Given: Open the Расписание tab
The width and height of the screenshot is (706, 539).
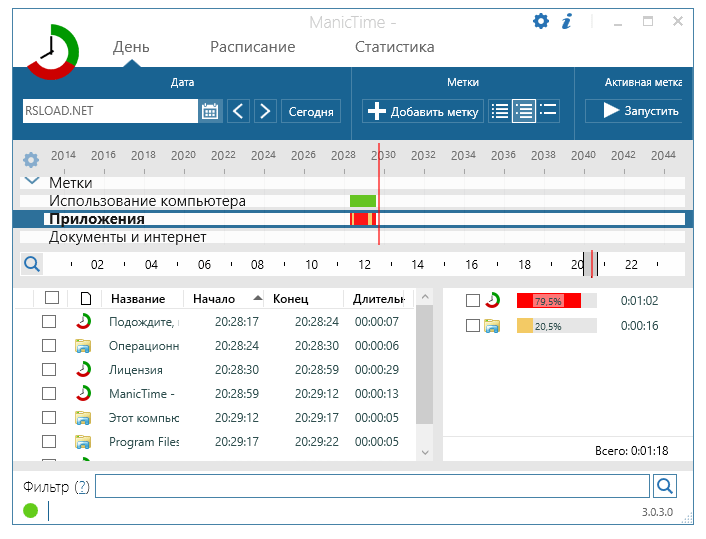Looking at the screenshot, I should (x=252, y=47).
